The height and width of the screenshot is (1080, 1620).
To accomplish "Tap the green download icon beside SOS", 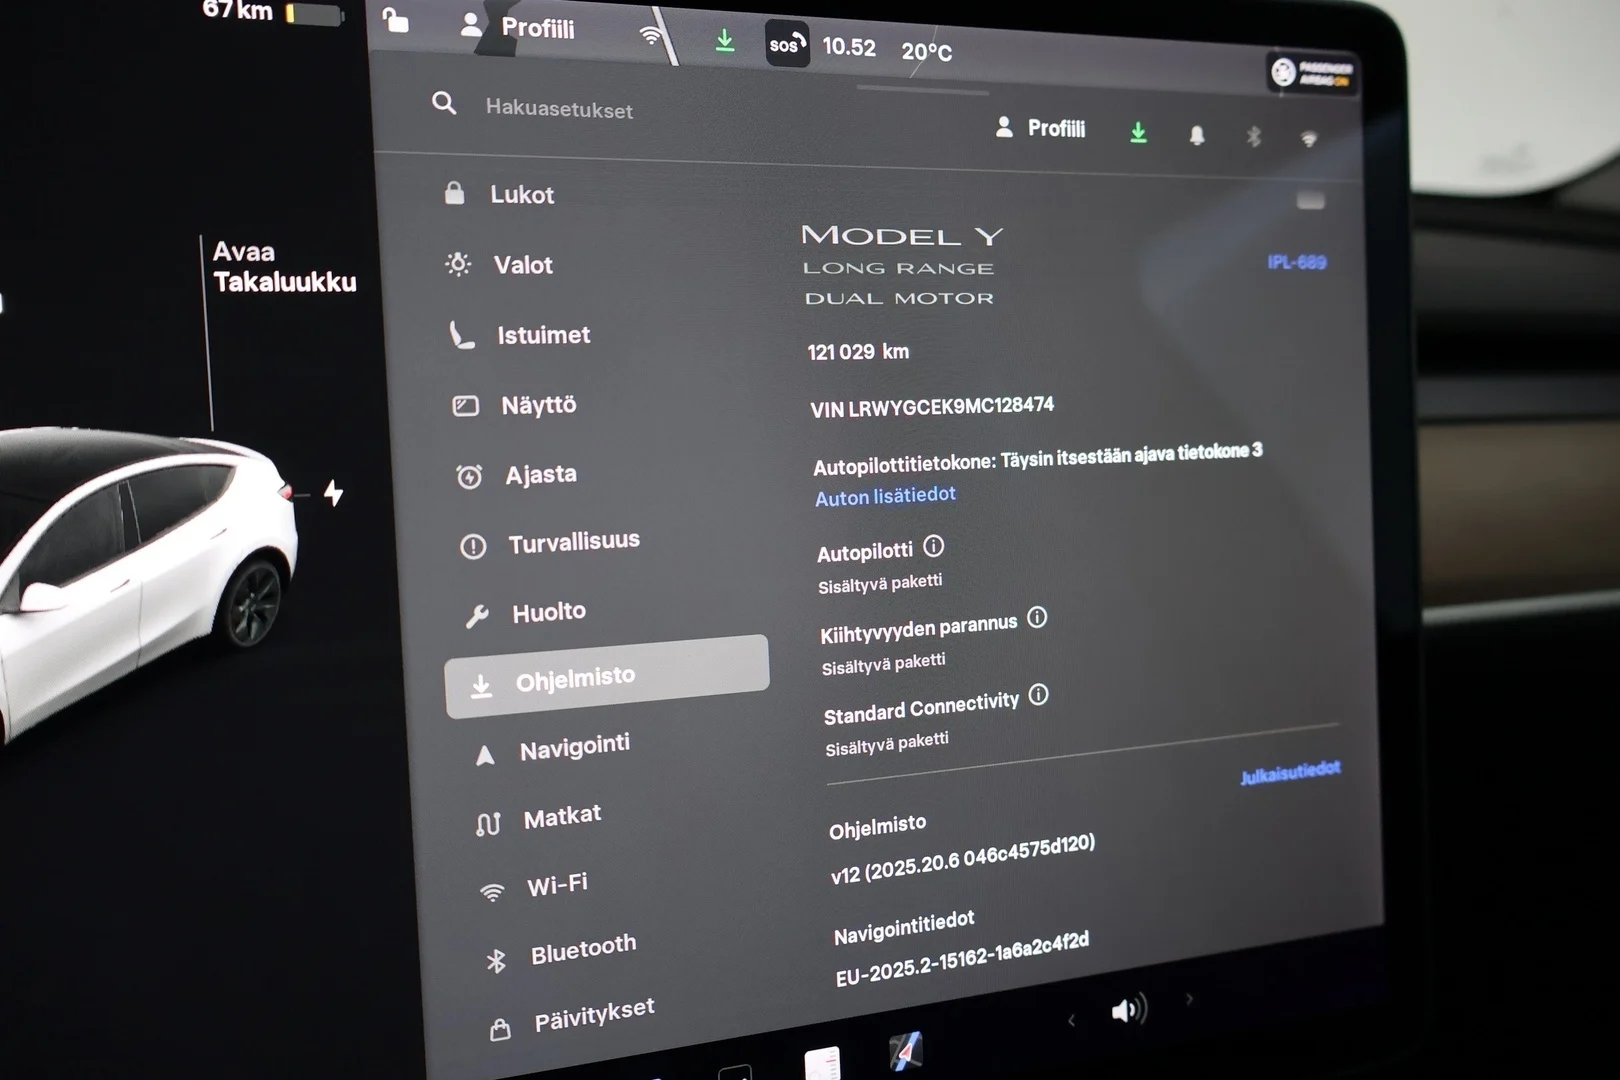I will point(725,40).
